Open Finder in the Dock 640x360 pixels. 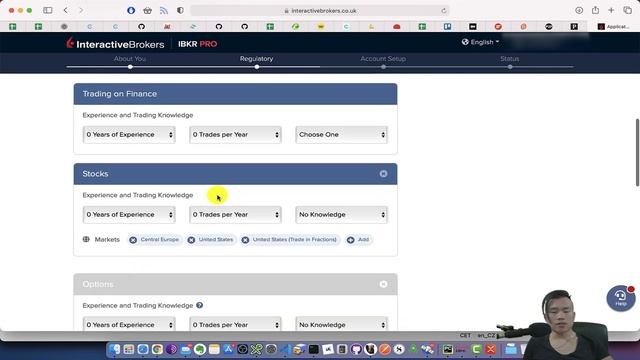[x=115, y=349]
